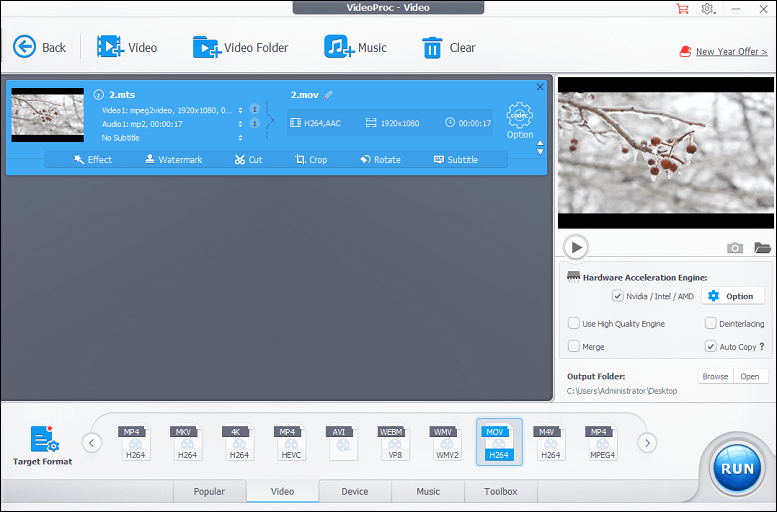777x512 pixels.
Task: Select MKV H264 format
Action: (x=187, y=442)
